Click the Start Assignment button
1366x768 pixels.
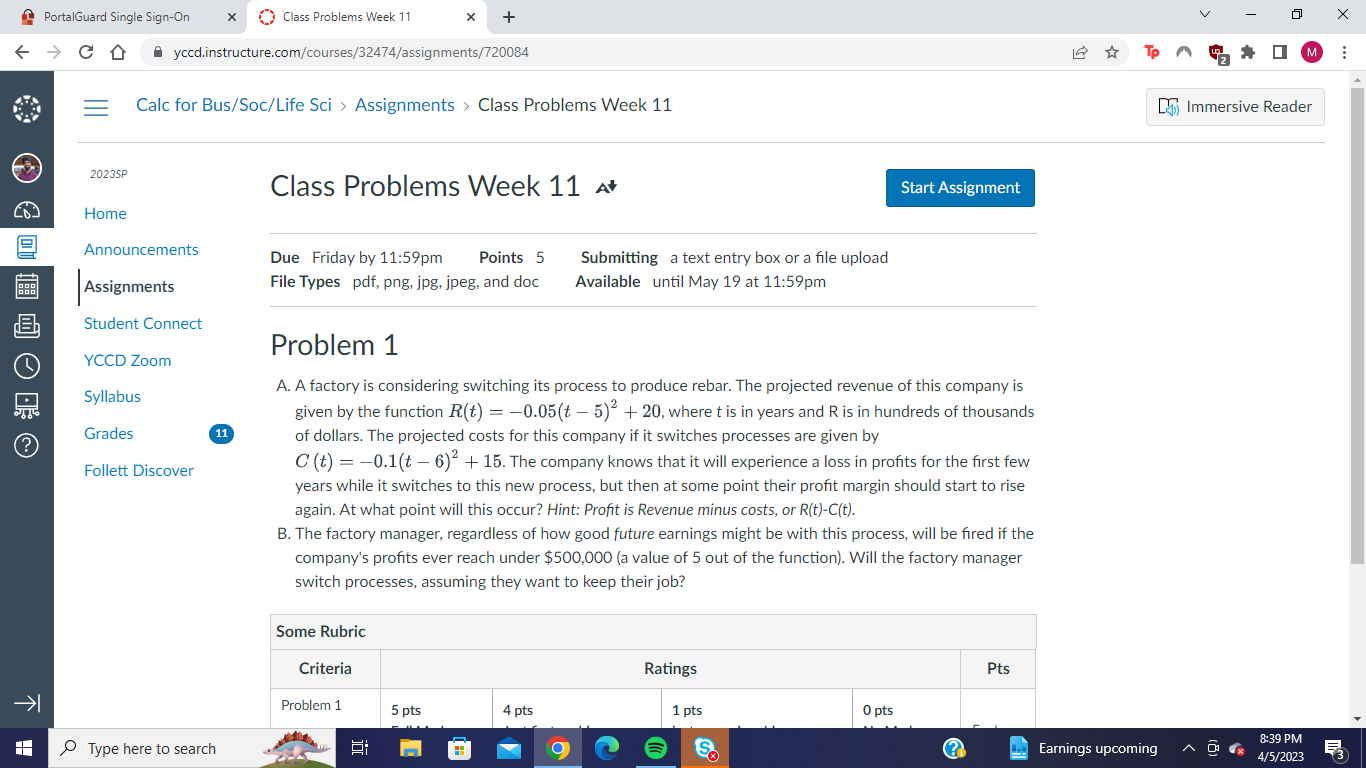tap(959, 188)
